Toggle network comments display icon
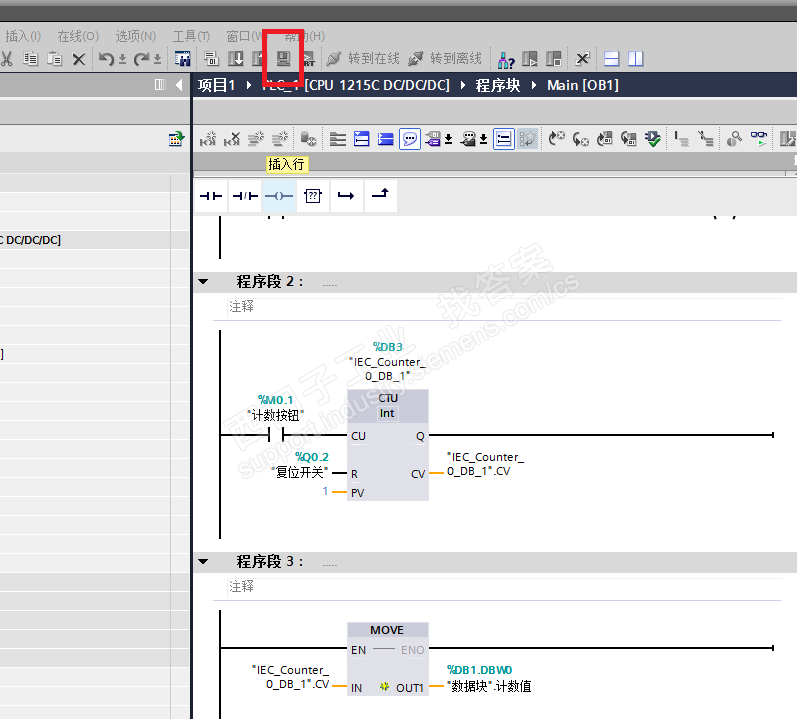 coord(504,139)
